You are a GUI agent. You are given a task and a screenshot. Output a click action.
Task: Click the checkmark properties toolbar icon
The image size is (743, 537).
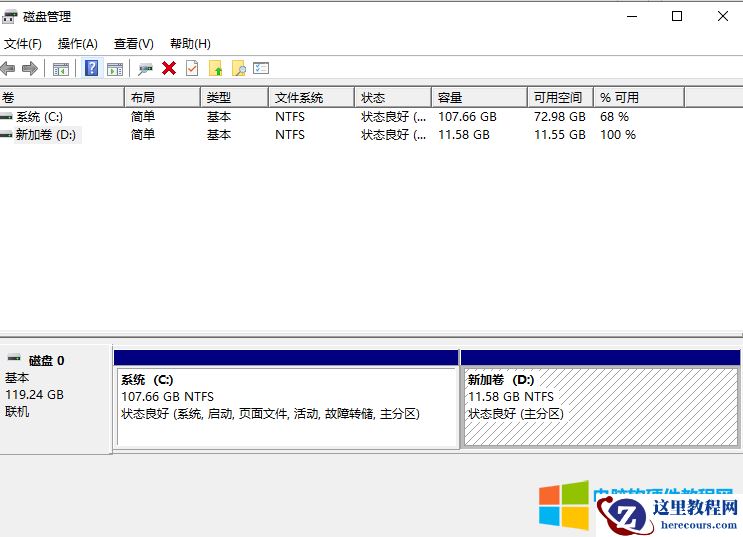pyautogui.click(x=192, y=68)
